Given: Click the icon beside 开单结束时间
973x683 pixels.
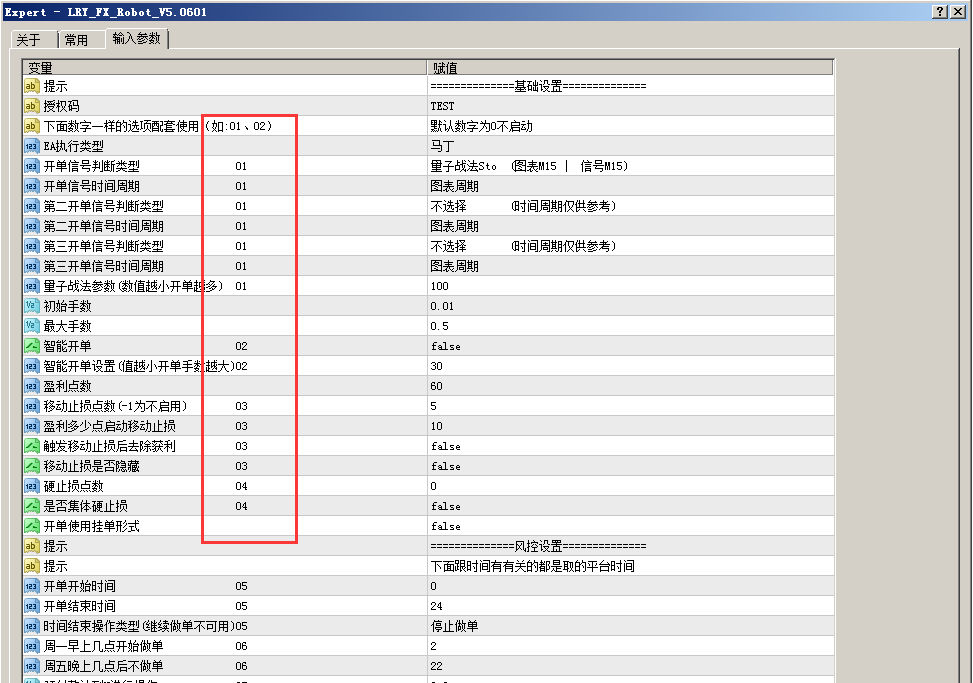Looking at the screenshot, I should (x=32, y=606).
